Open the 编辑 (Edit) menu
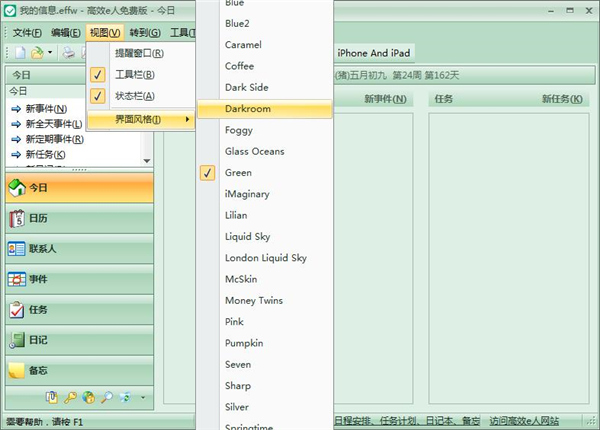The width and height of the screenshot is (600, 430). (x=66, y=33)
